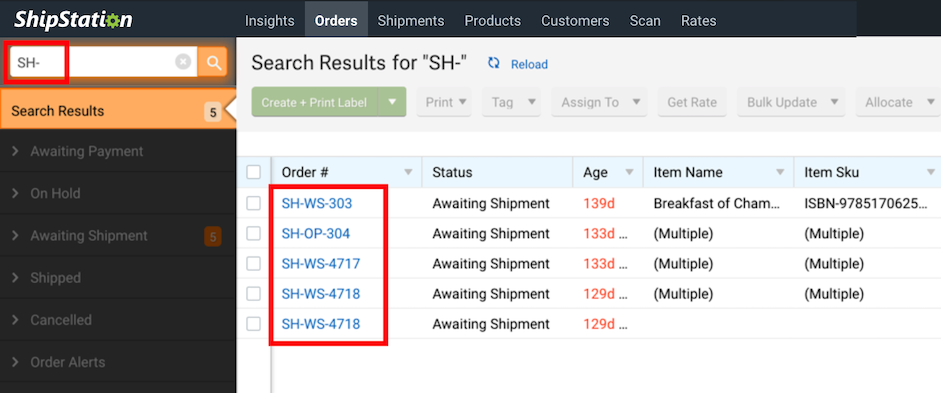Open the Customers tab

point(575,20)
